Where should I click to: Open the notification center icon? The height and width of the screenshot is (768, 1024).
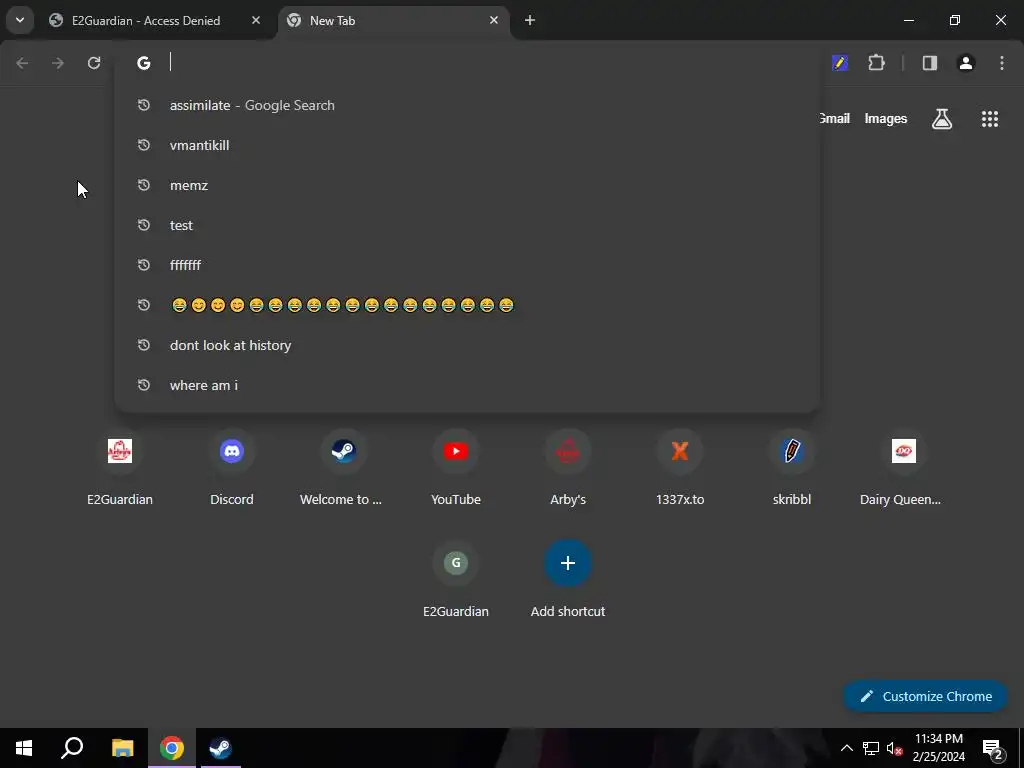coord(992,748)
